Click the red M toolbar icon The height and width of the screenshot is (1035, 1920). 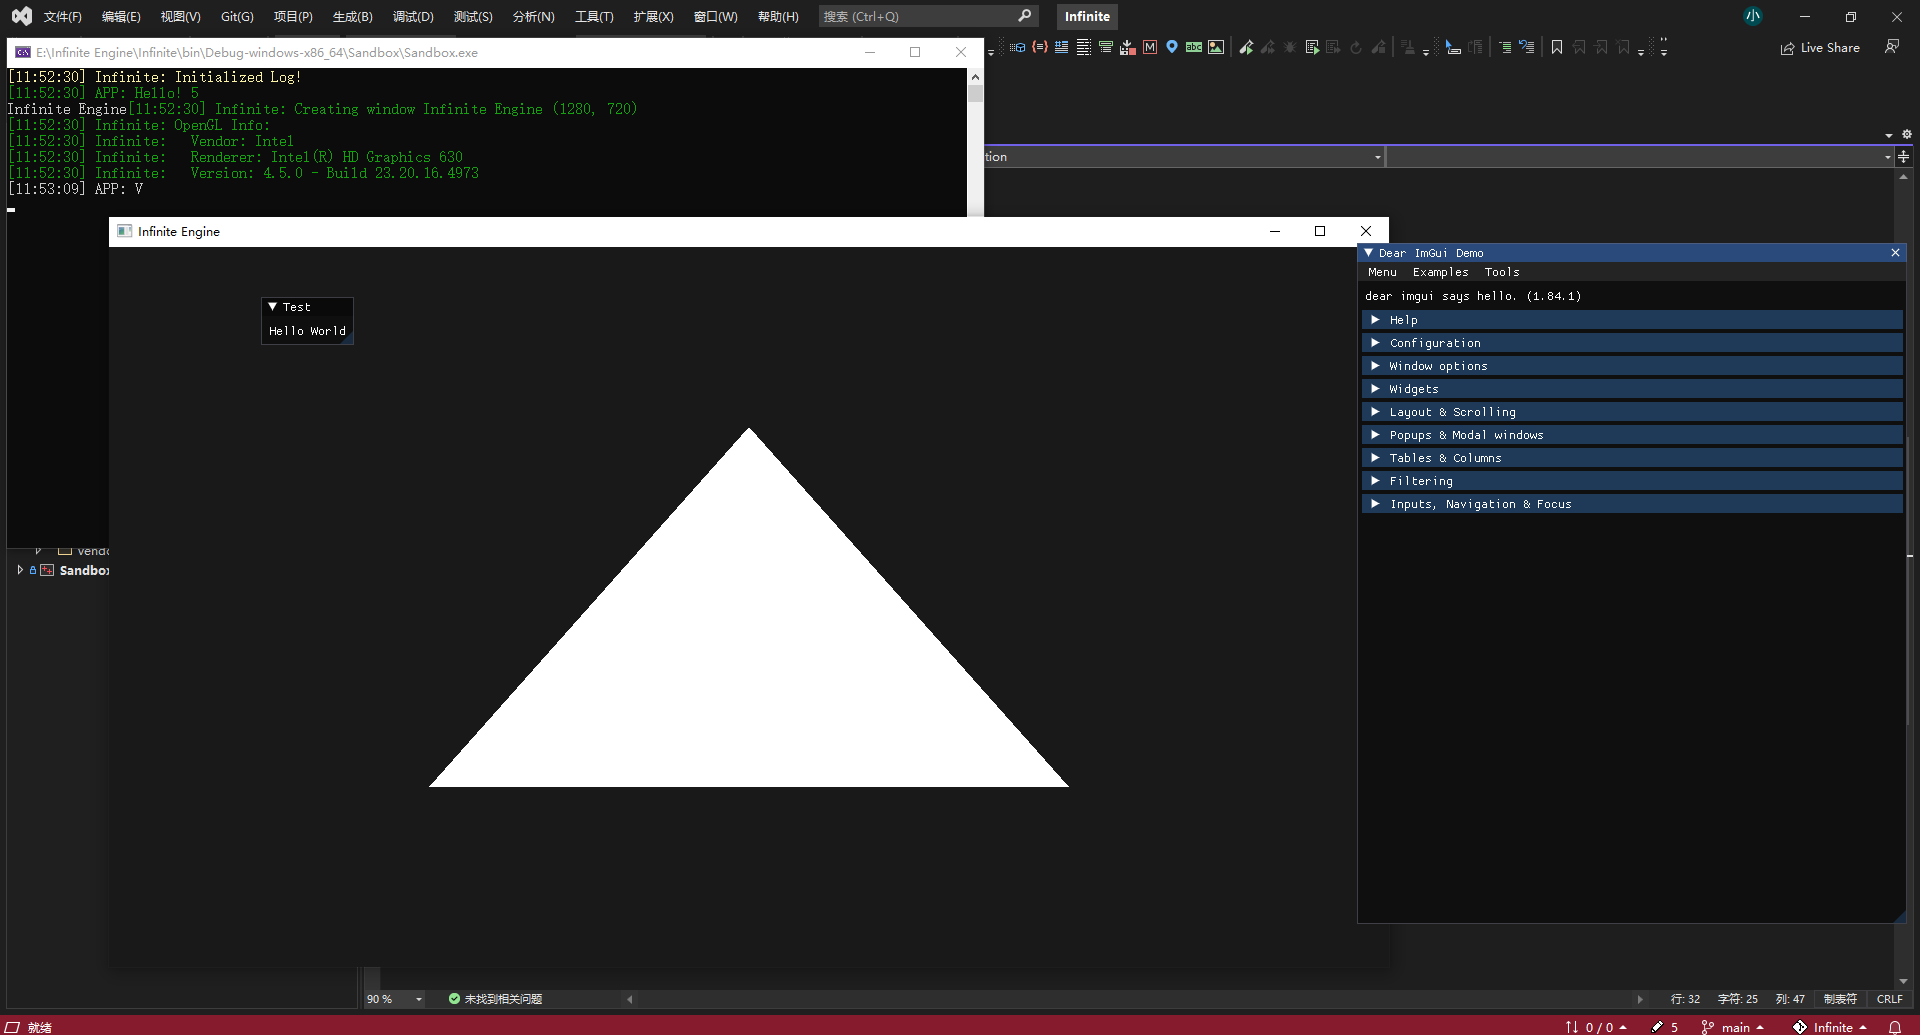[1150, 47]
